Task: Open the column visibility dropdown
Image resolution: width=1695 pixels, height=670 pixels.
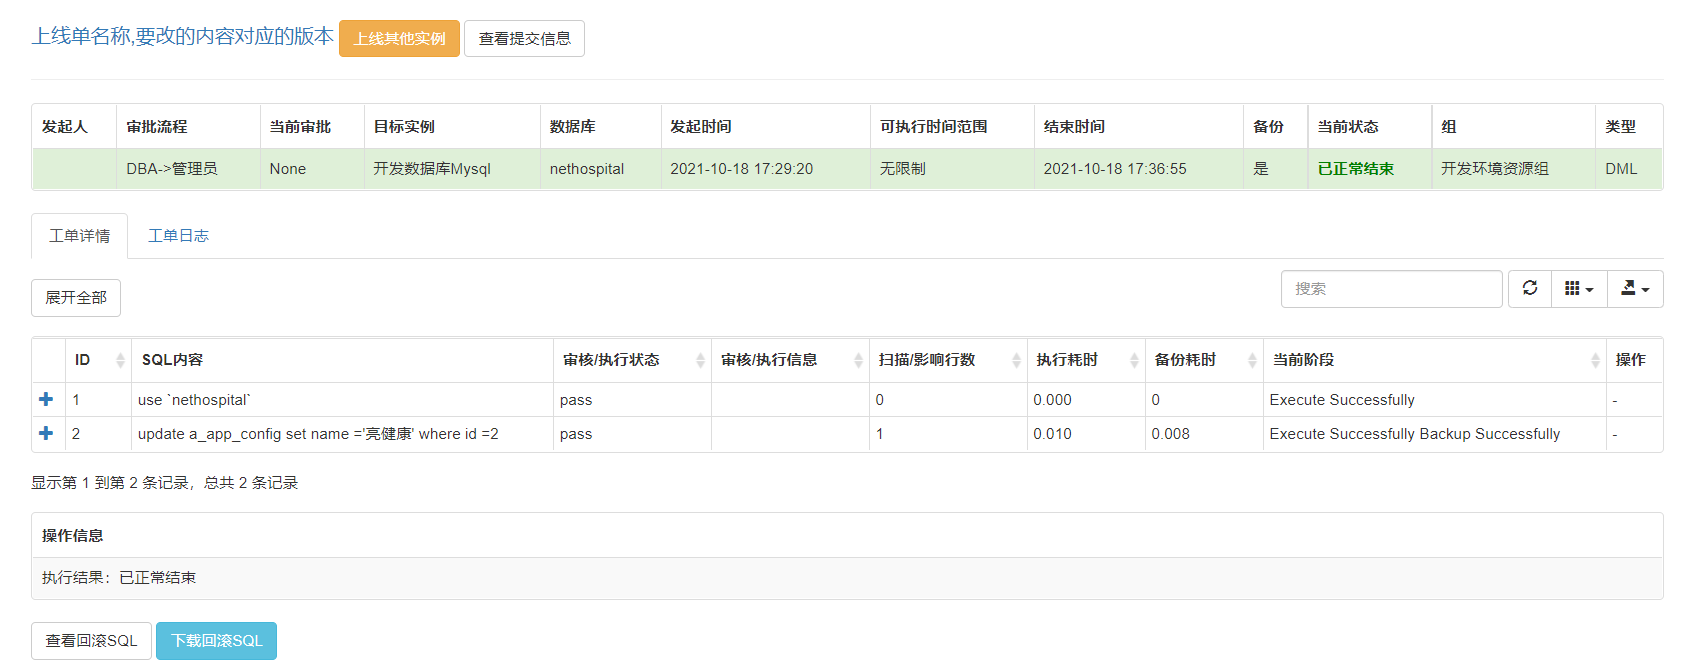Action: coord(1578,289)
